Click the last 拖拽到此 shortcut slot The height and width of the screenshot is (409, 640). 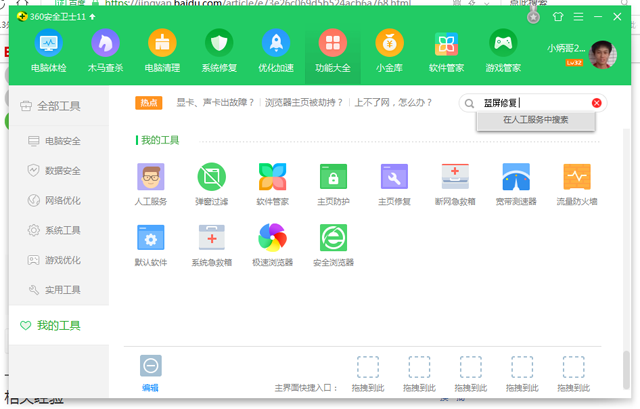click(573, 373)
